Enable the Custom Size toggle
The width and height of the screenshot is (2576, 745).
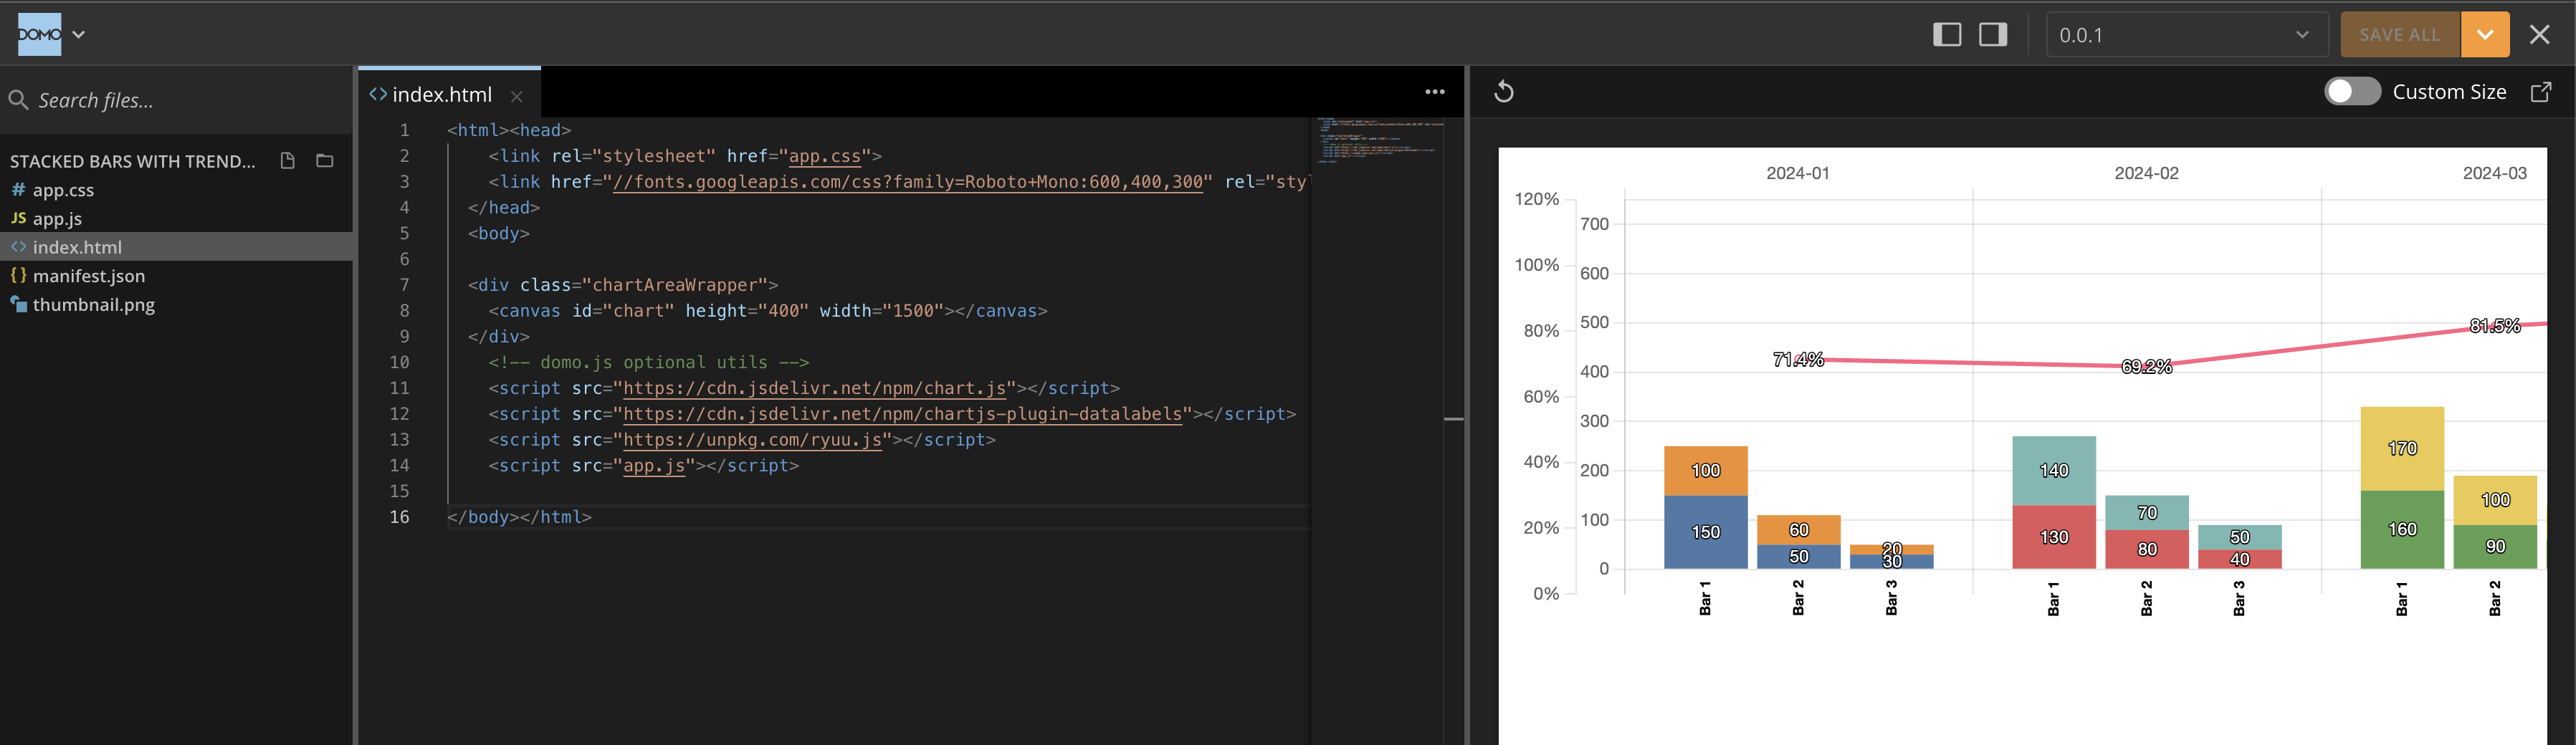pyautogui.click(x=2352, y=90)
